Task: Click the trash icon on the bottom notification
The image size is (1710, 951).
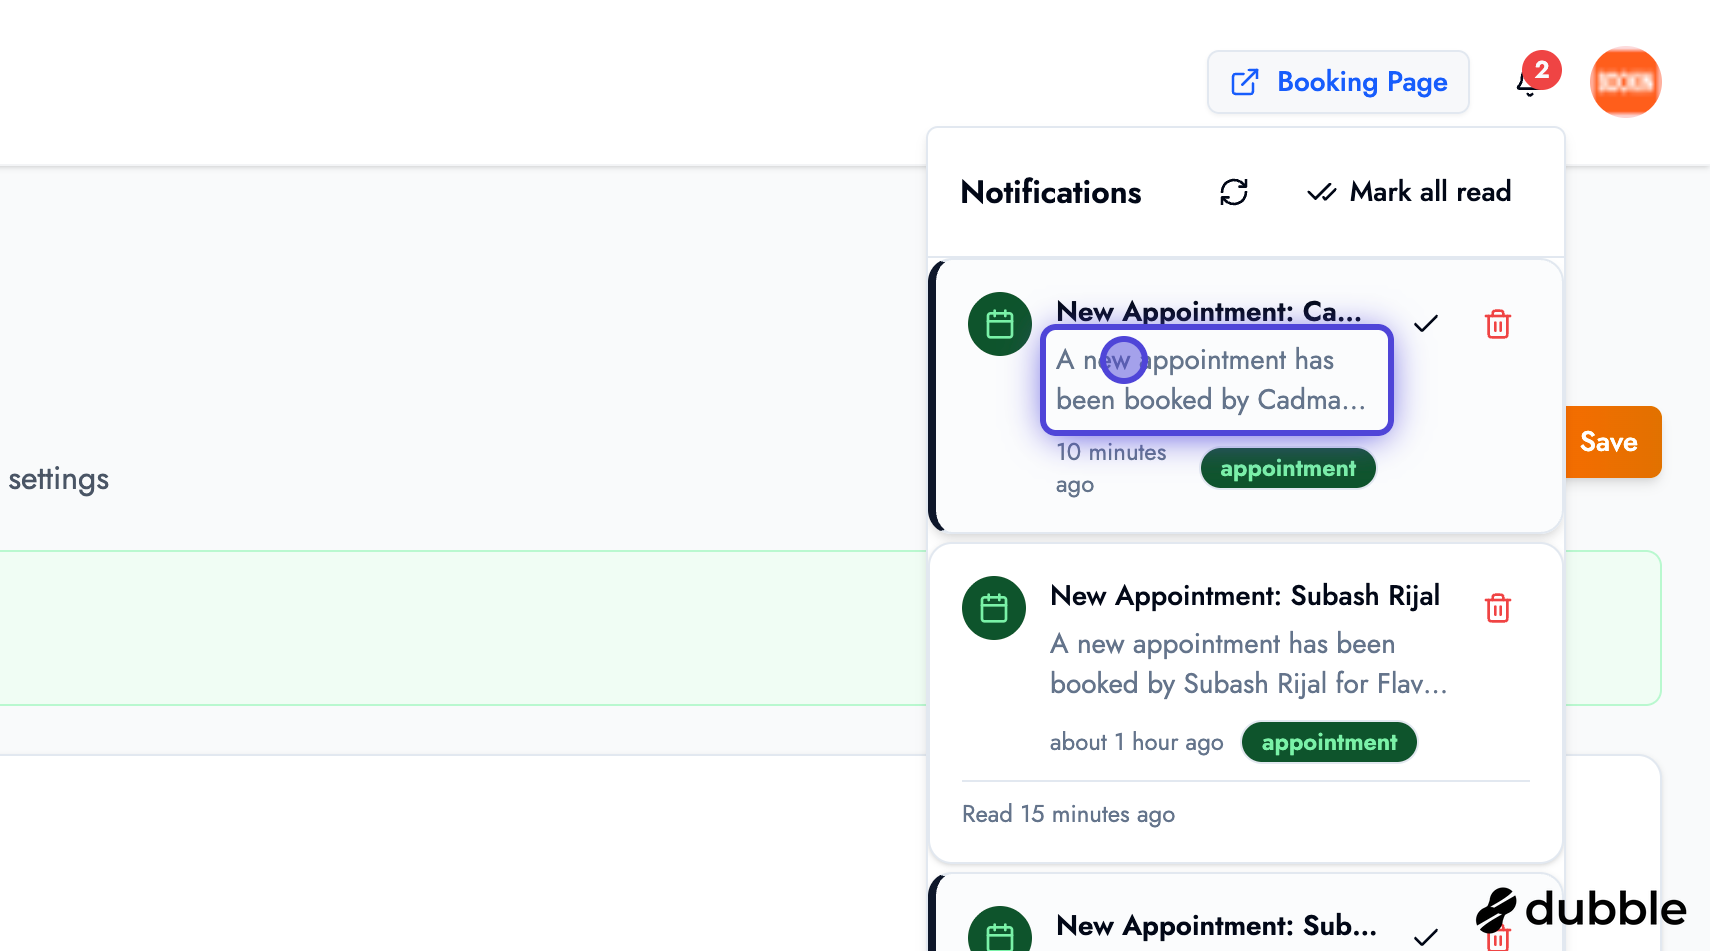Action: [1497, 938]
